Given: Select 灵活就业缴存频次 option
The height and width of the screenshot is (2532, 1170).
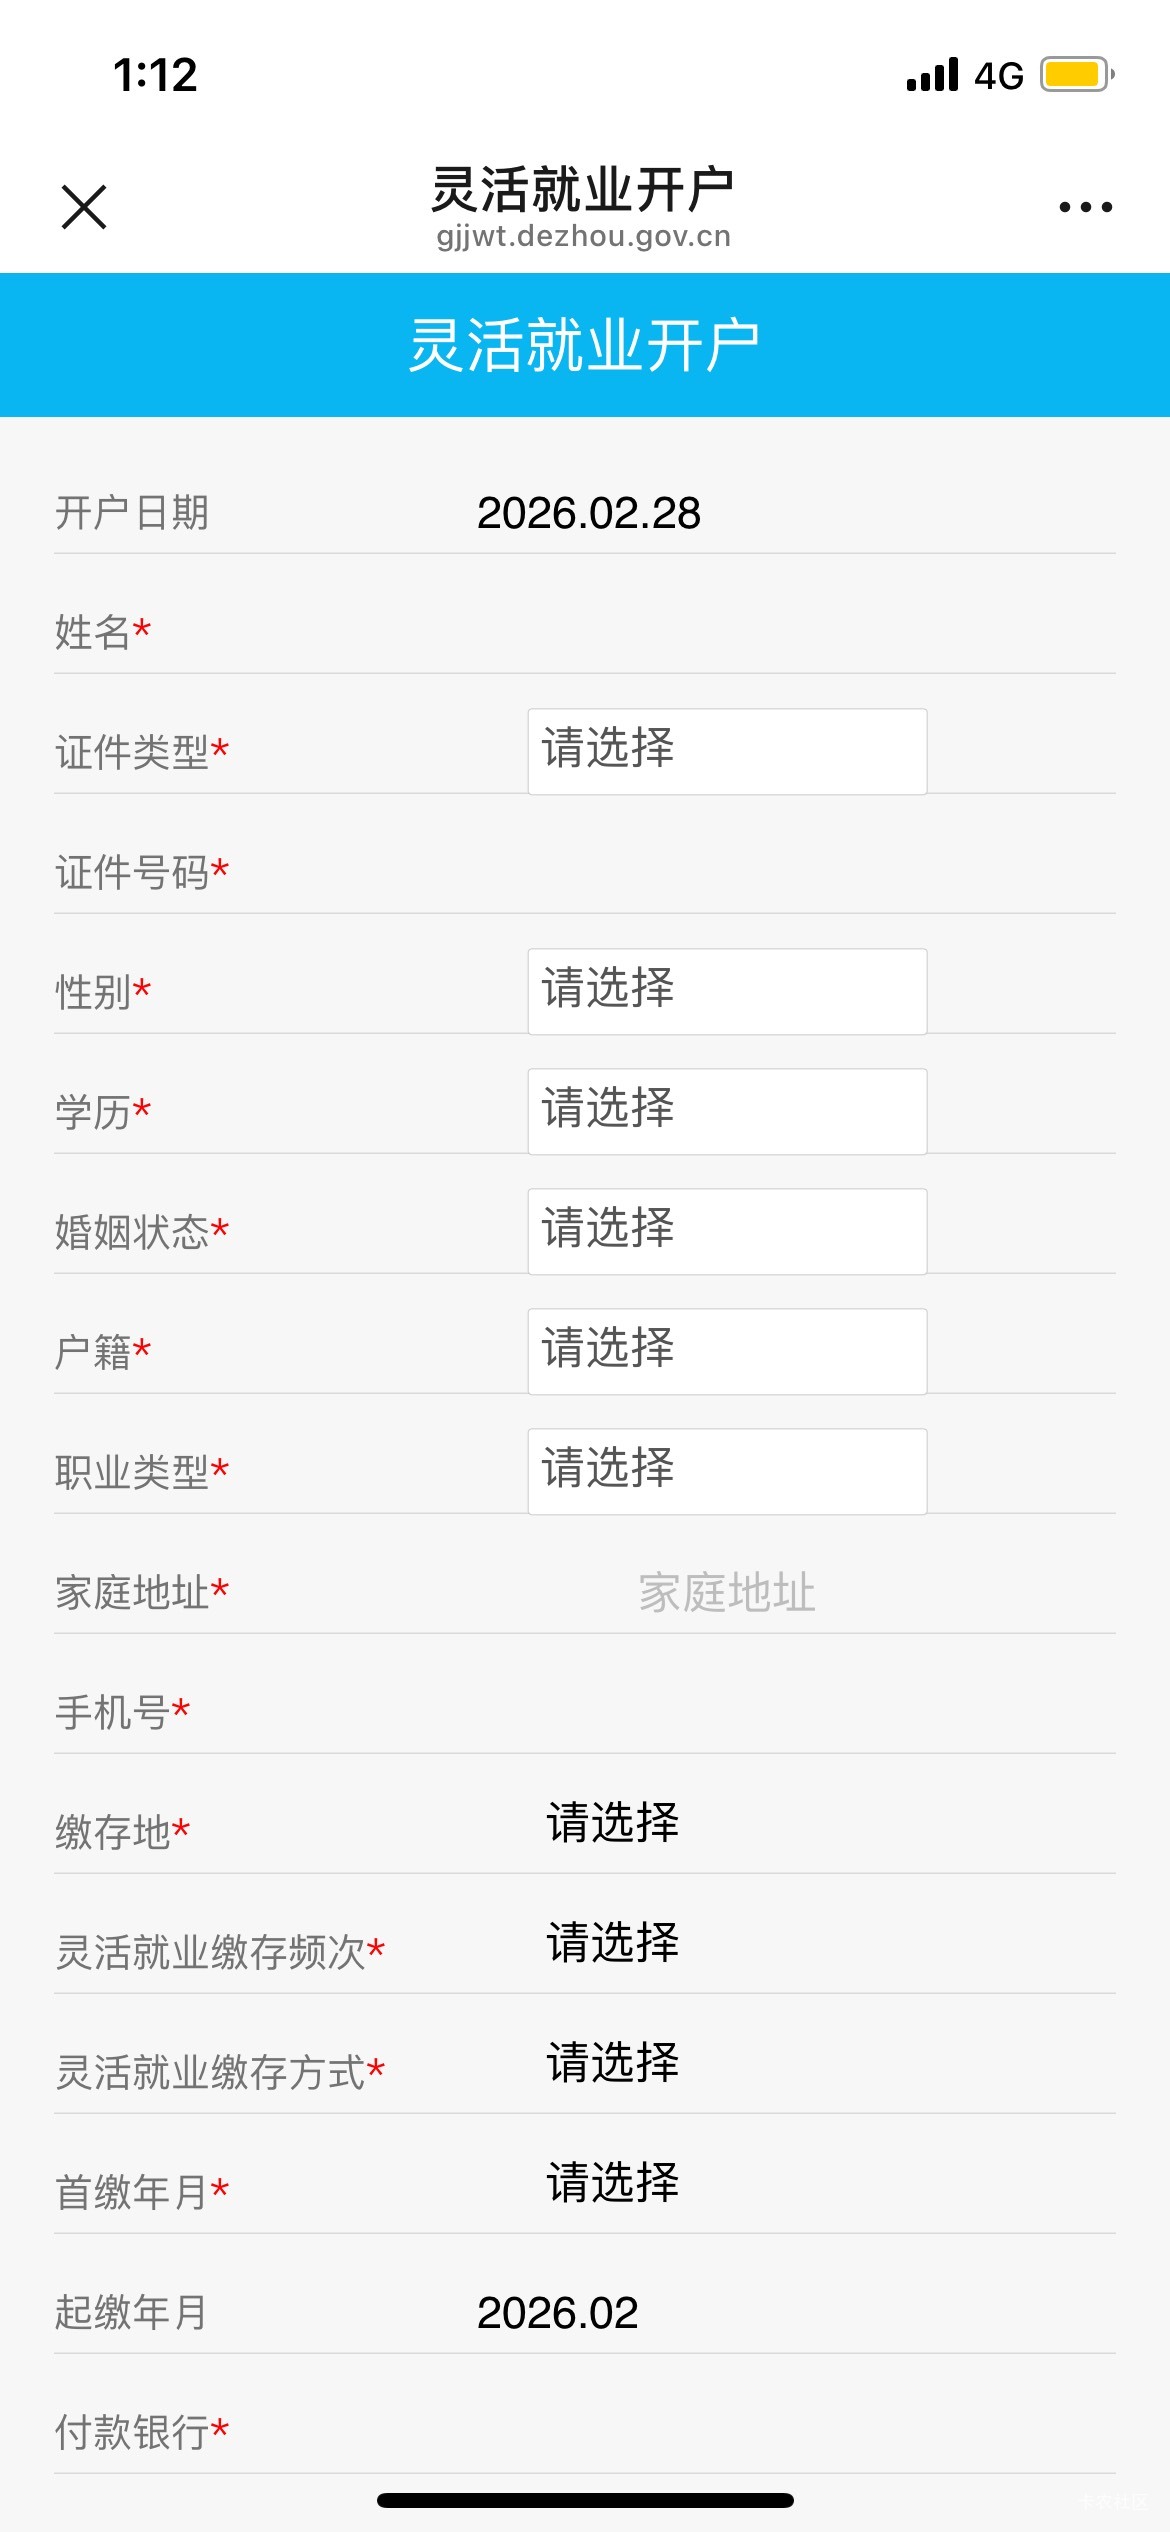Looking at the screenshot, I should (x=613, y=1943).
